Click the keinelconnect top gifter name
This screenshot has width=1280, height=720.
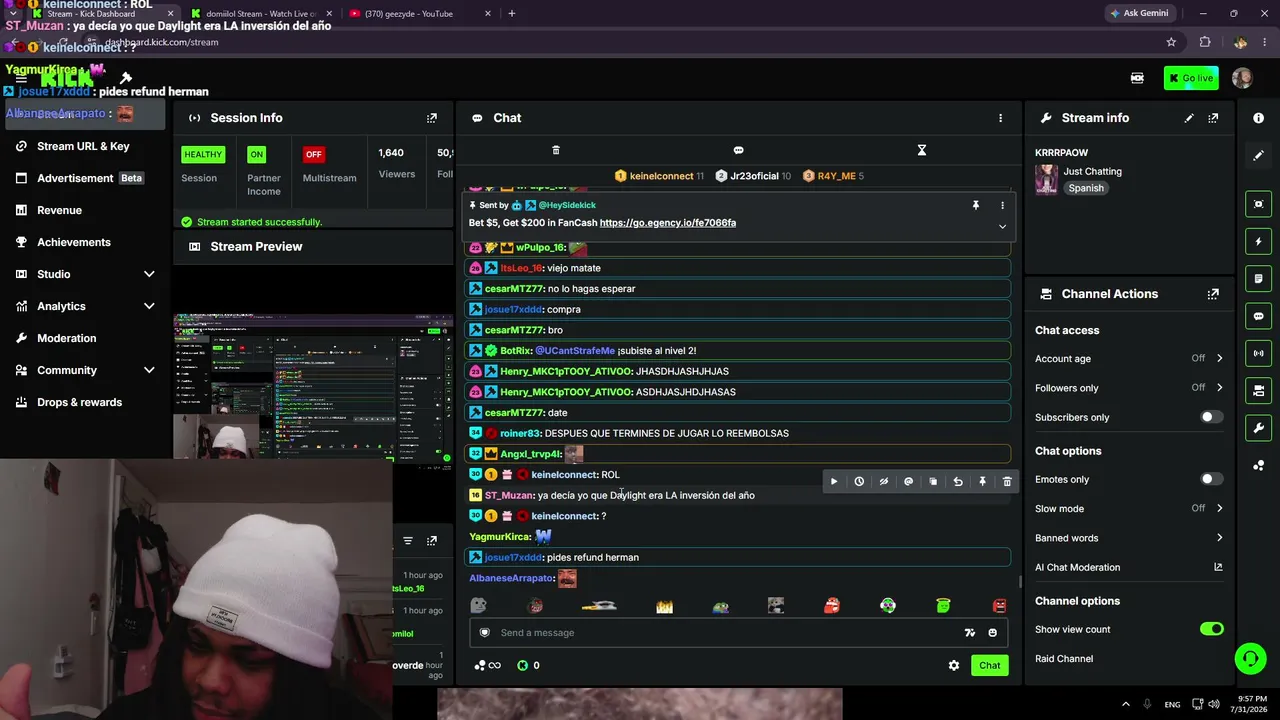pyautogui.click(x=662, y=176)
